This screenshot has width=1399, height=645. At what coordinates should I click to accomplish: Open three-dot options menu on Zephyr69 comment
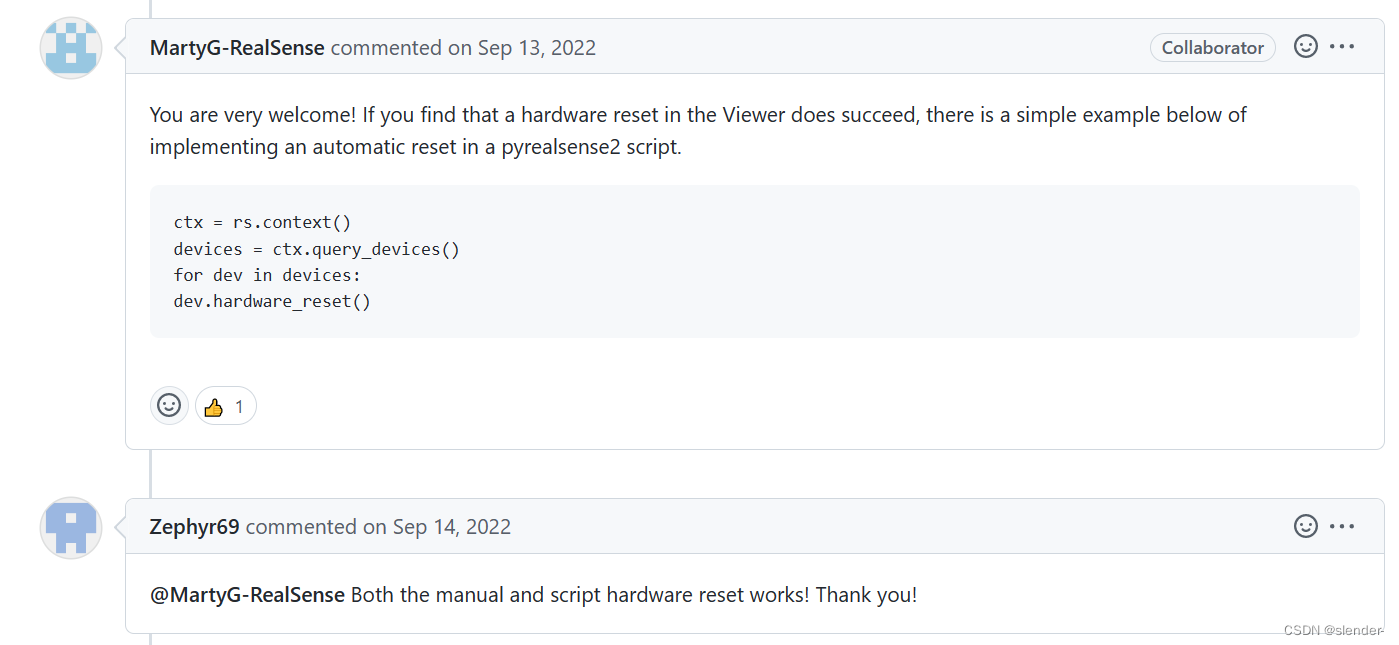point(1342,526)
